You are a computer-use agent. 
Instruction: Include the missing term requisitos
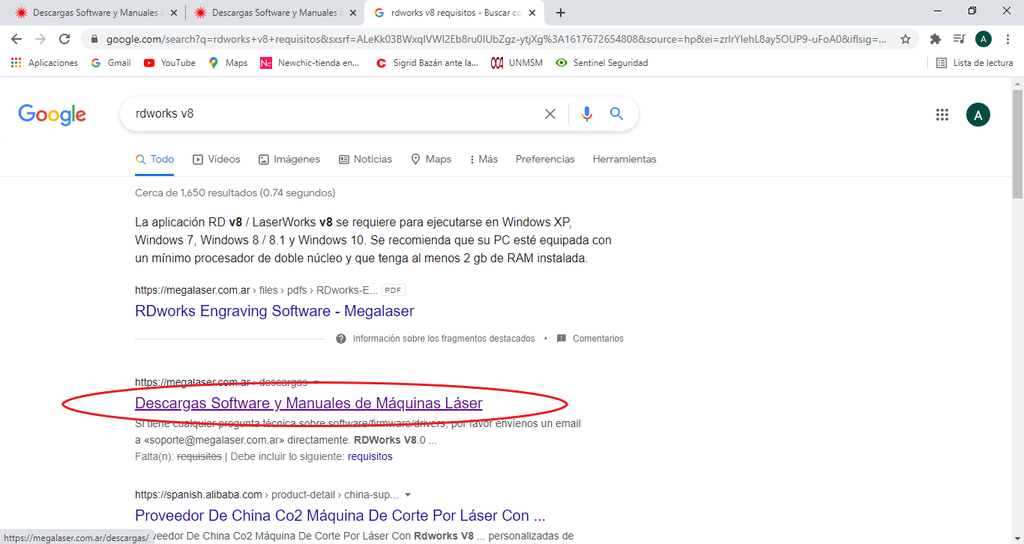pyautogui.click(x=370, y=456)
